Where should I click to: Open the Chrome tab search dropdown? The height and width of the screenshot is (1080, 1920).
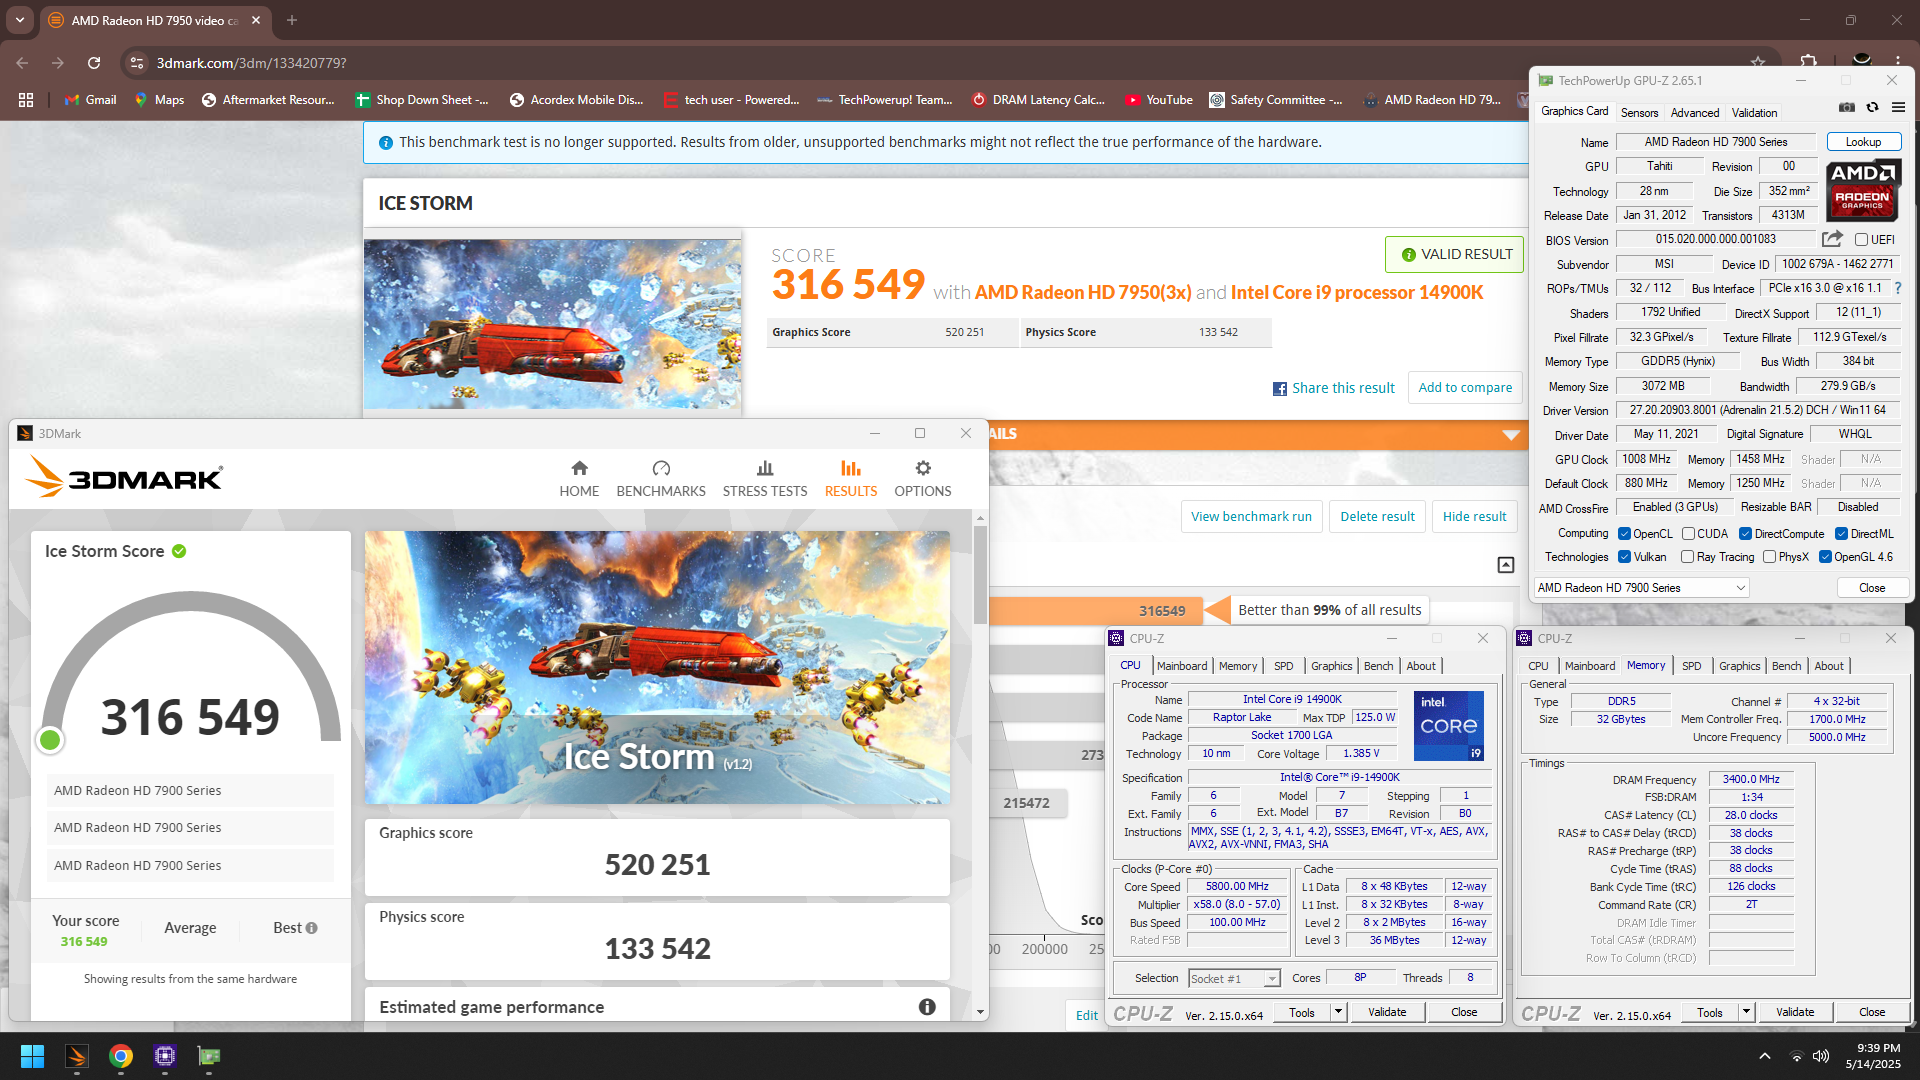point(19,19)
